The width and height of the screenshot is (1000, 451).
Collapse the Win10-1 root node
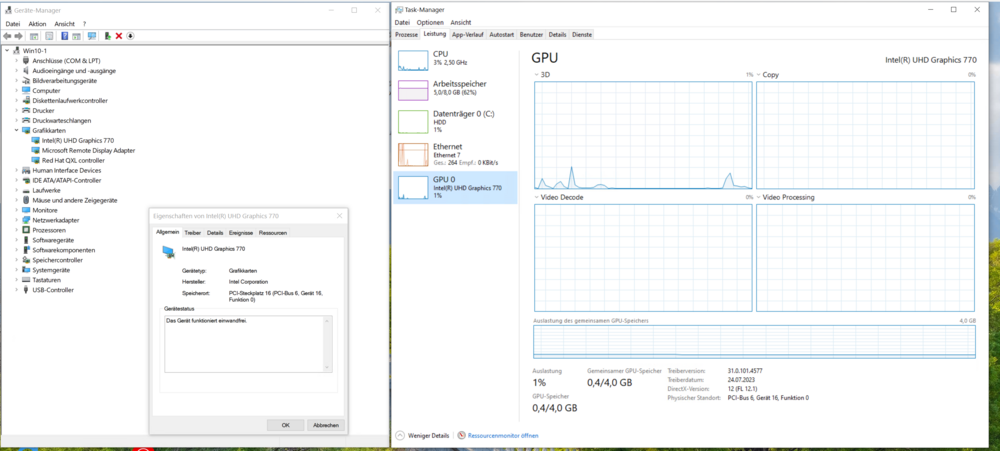coord(7,50)
